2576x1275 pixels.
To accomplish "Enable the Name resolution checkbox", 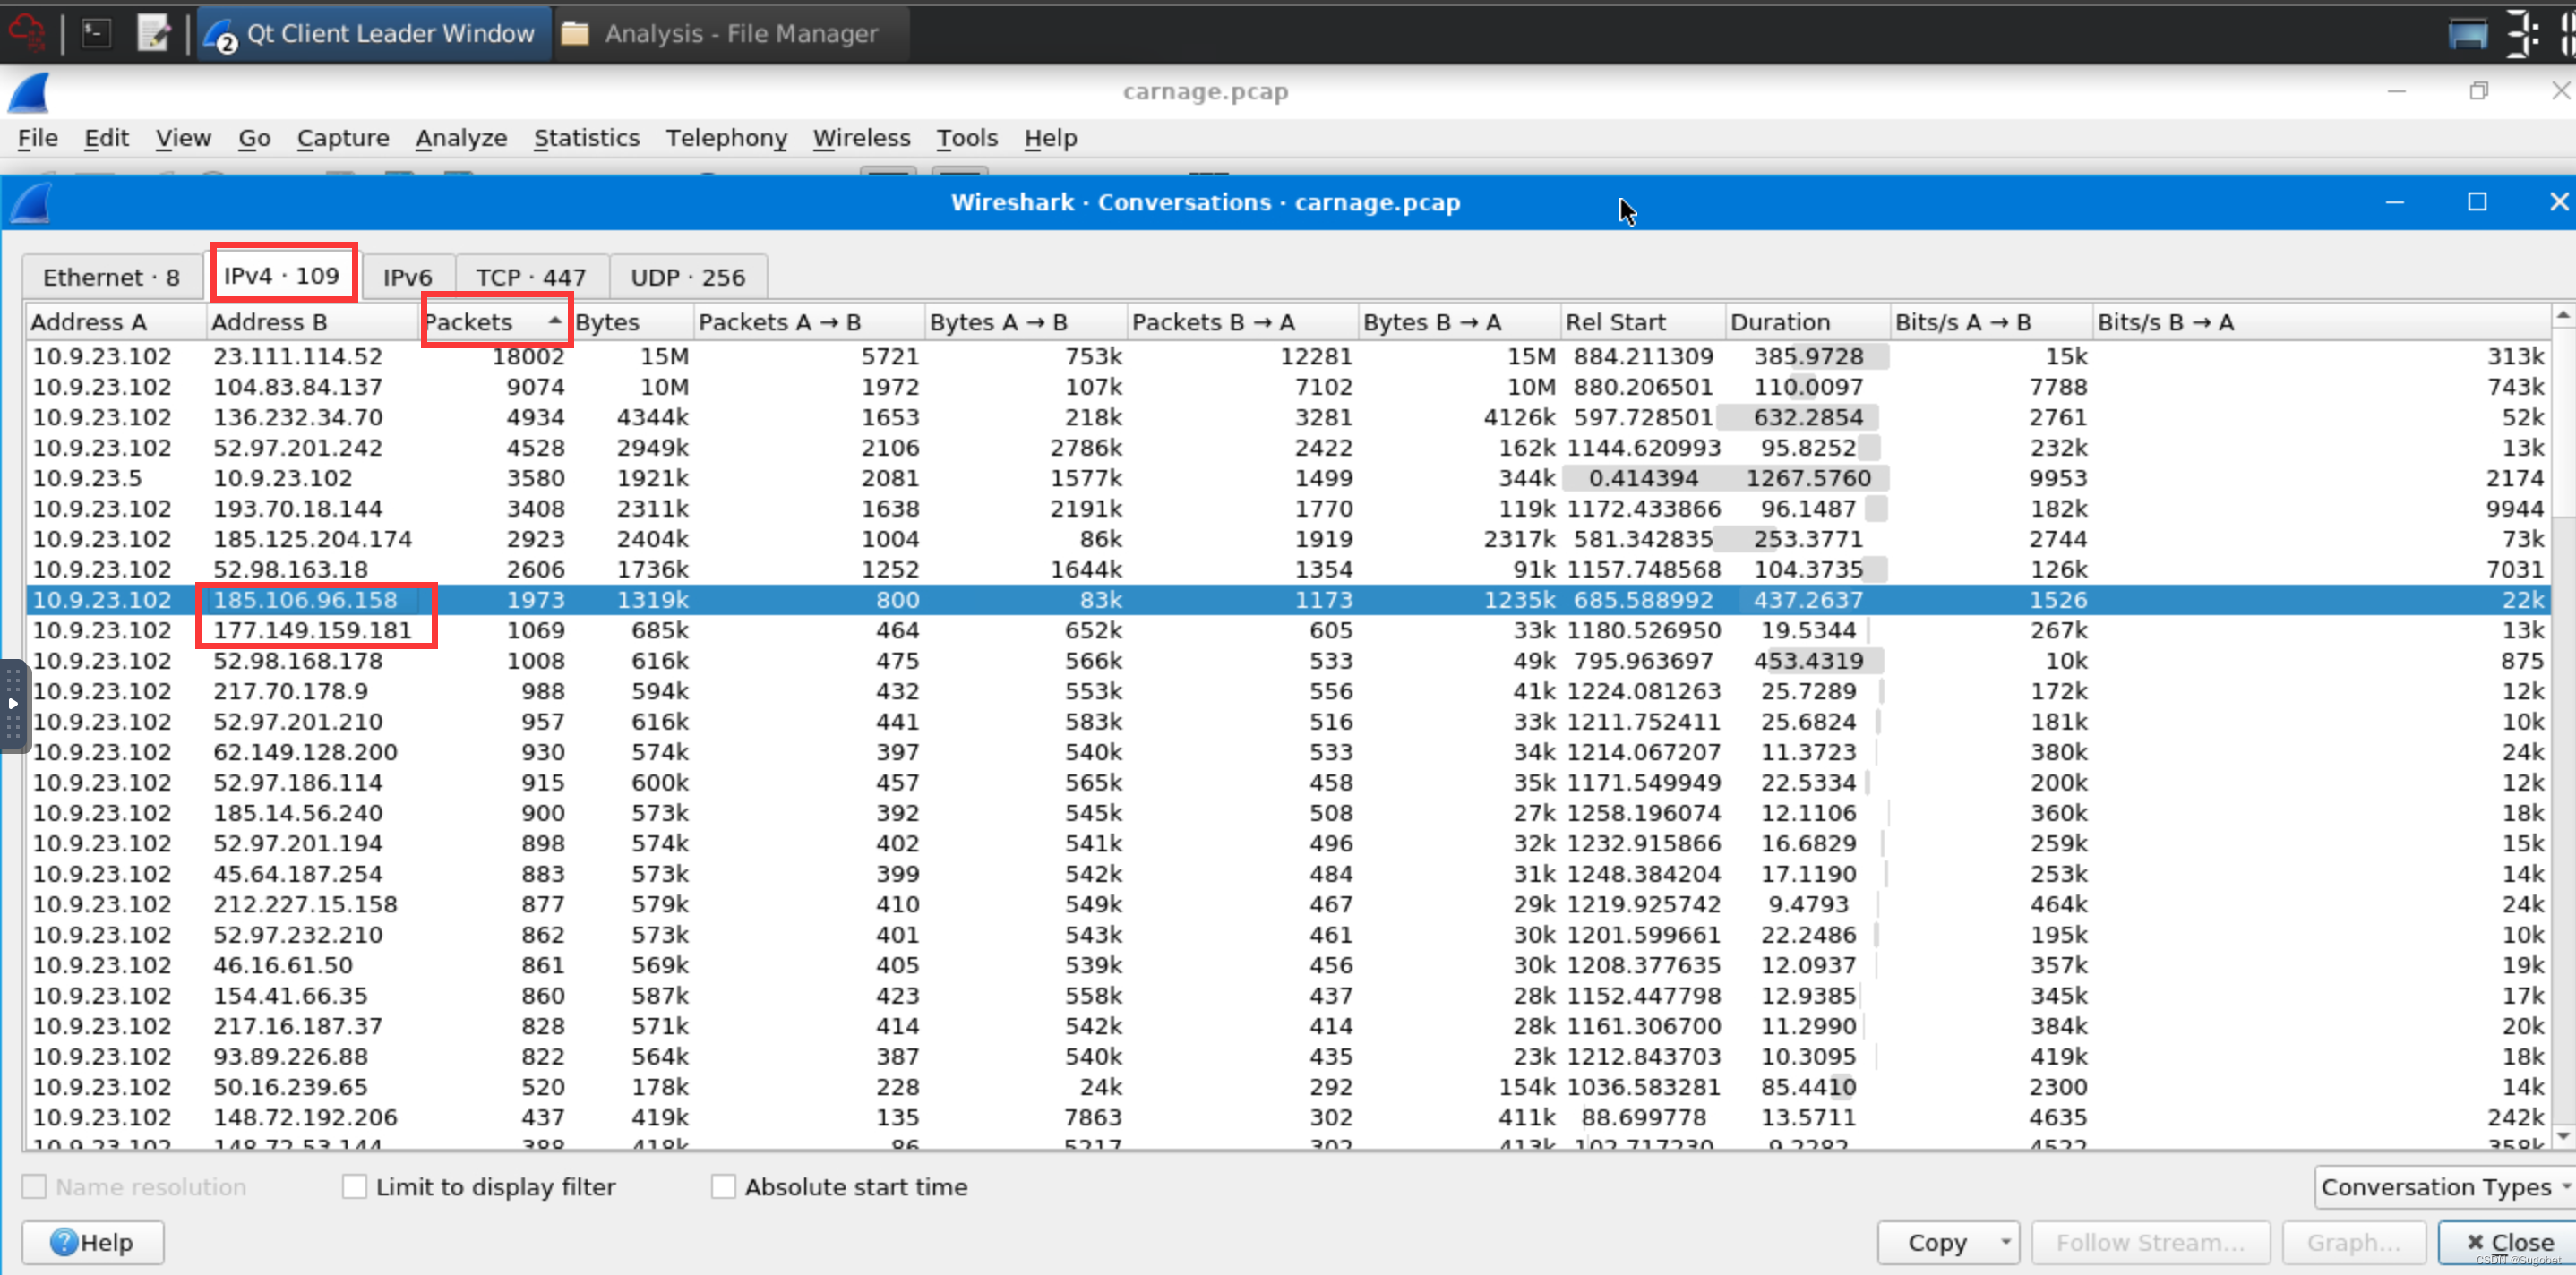I will [x=34, y=1187].
